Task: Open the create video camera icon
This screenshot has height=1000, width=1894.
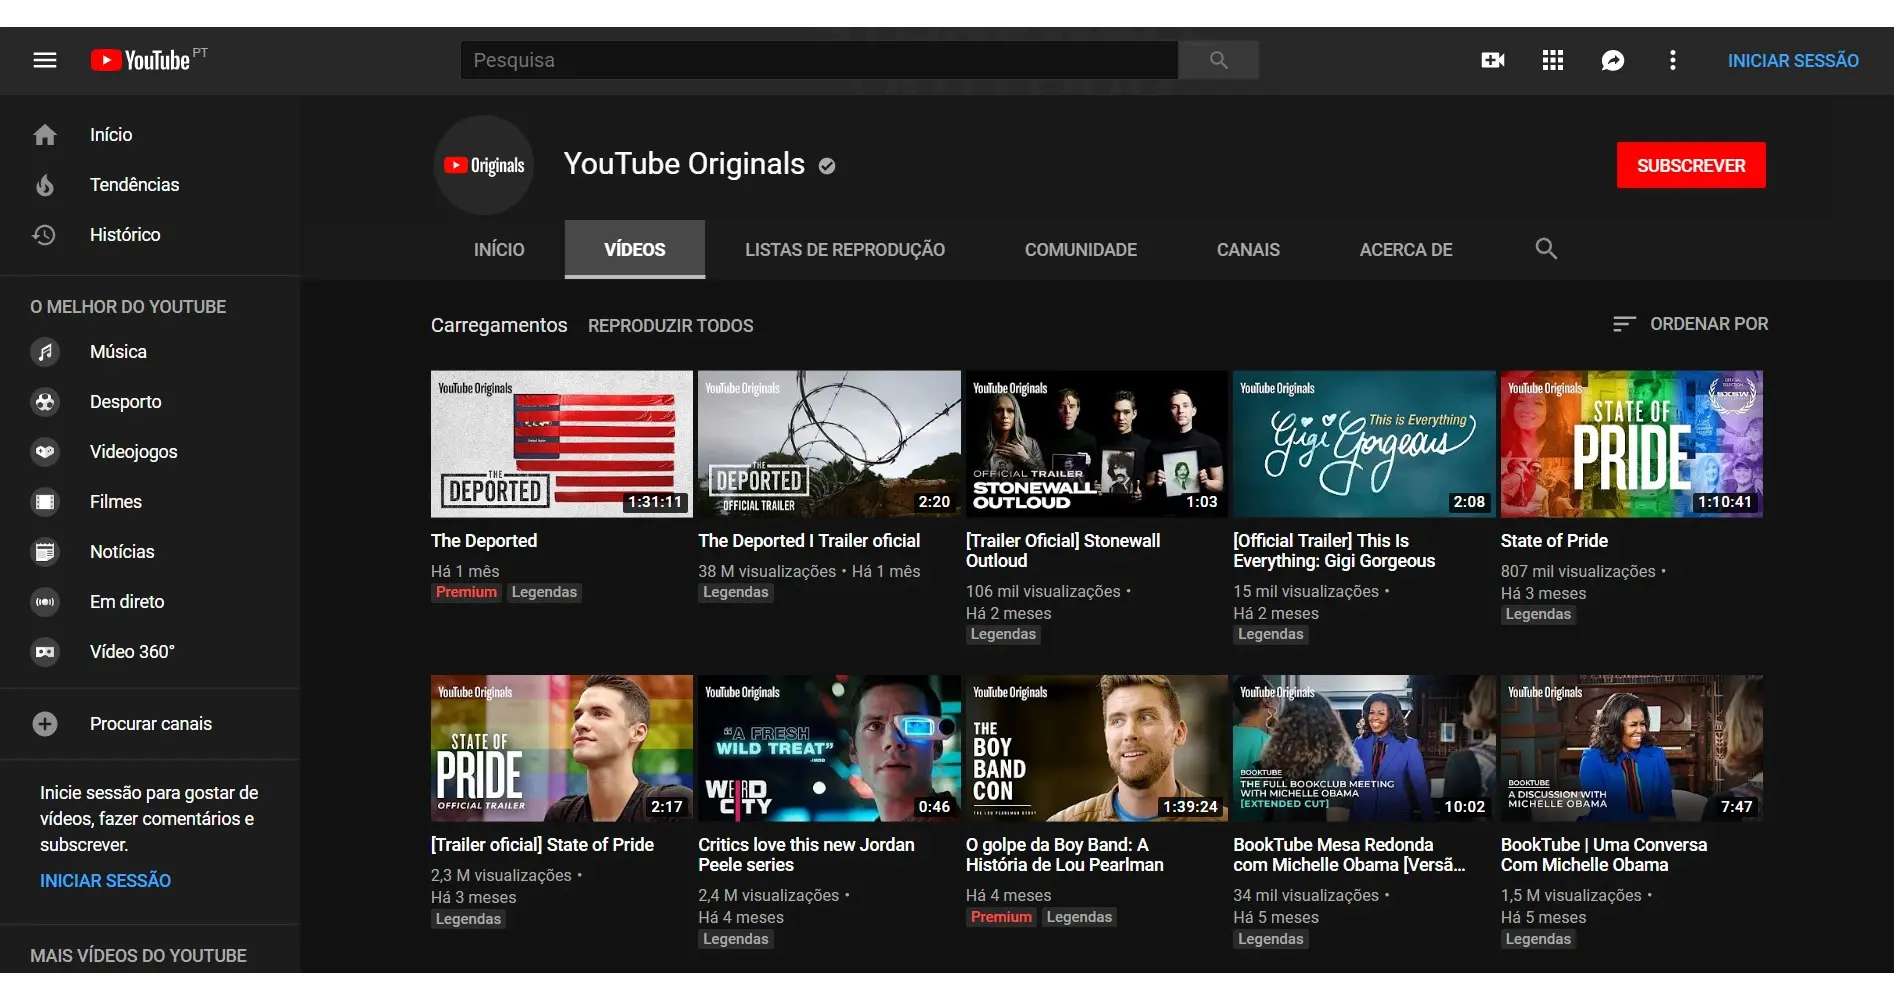Action: pyautogui.click(x=1492, y=60)
